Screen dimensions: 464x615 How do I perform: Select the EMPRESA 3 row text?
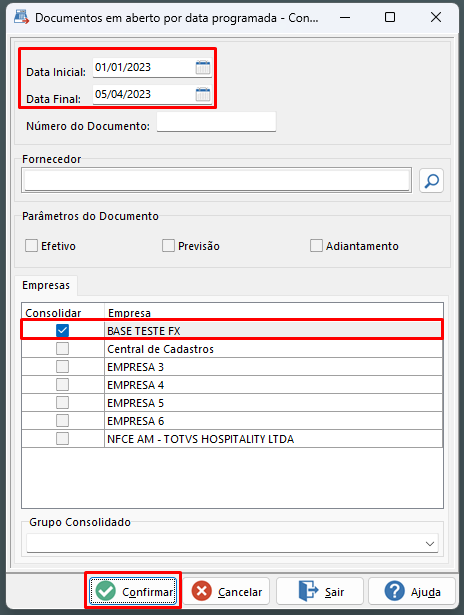(x=135, y=367)
